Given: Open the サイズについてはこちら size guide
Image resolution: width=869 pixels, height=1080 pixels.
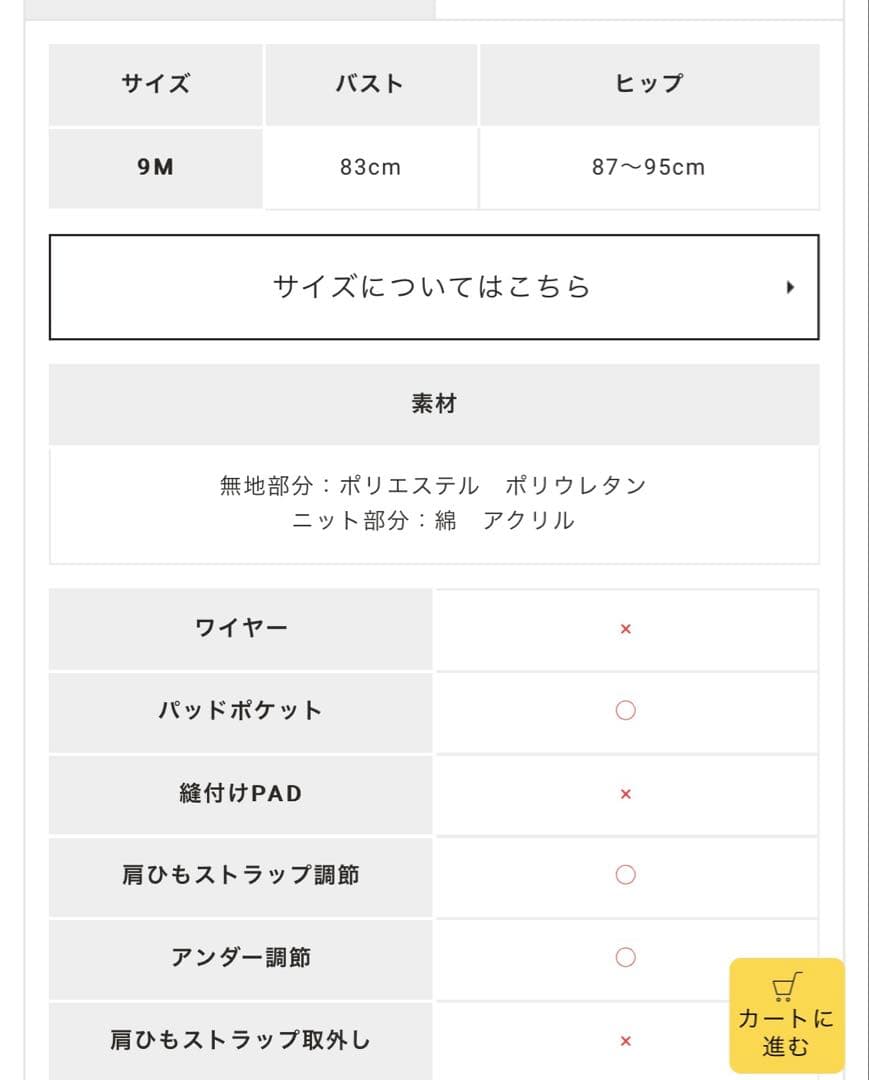Looking at the screenshot, I should pyautogui.click(x=432, y=288).
